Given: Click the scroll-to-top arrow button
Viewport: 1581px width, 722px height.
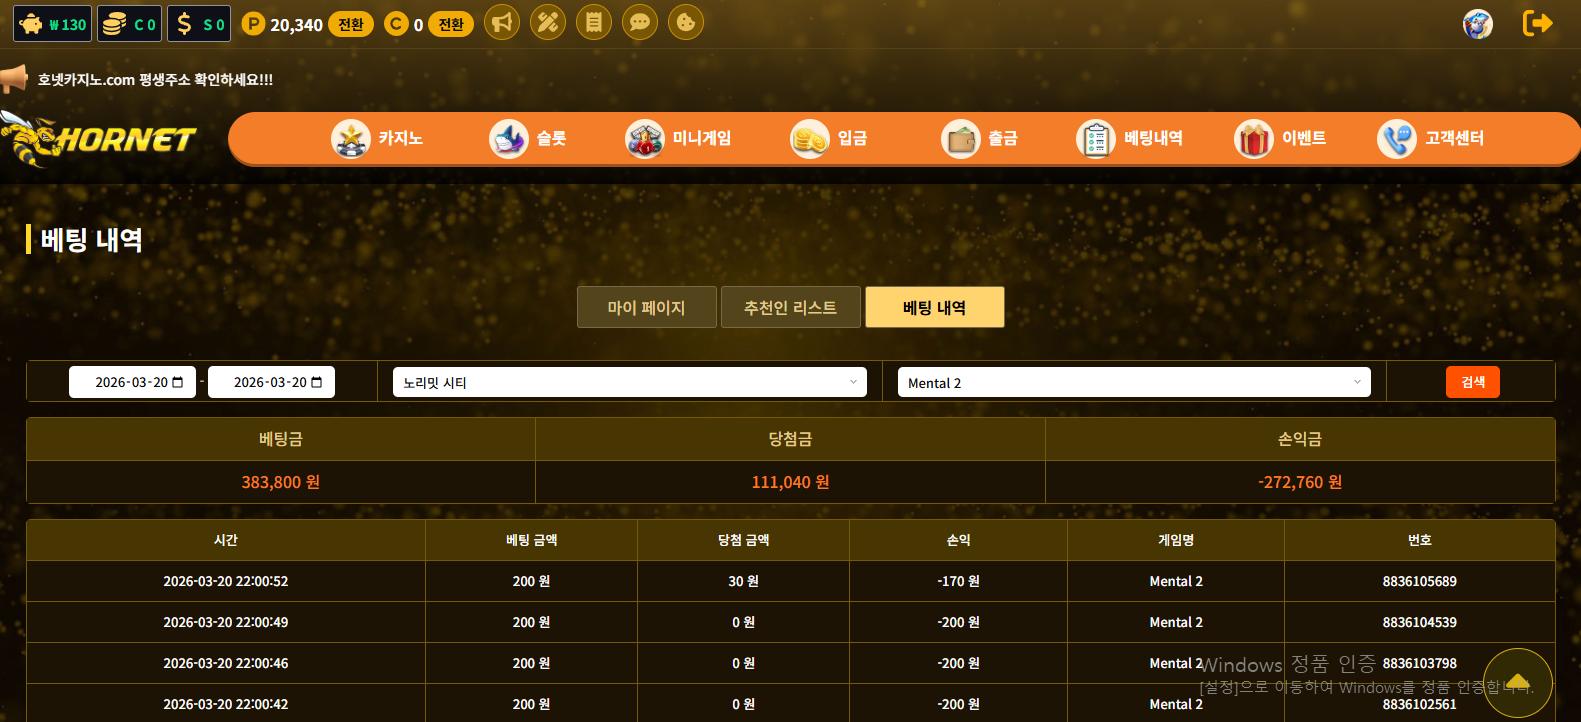Looking at the screenshot, I should pos(1517,683).
